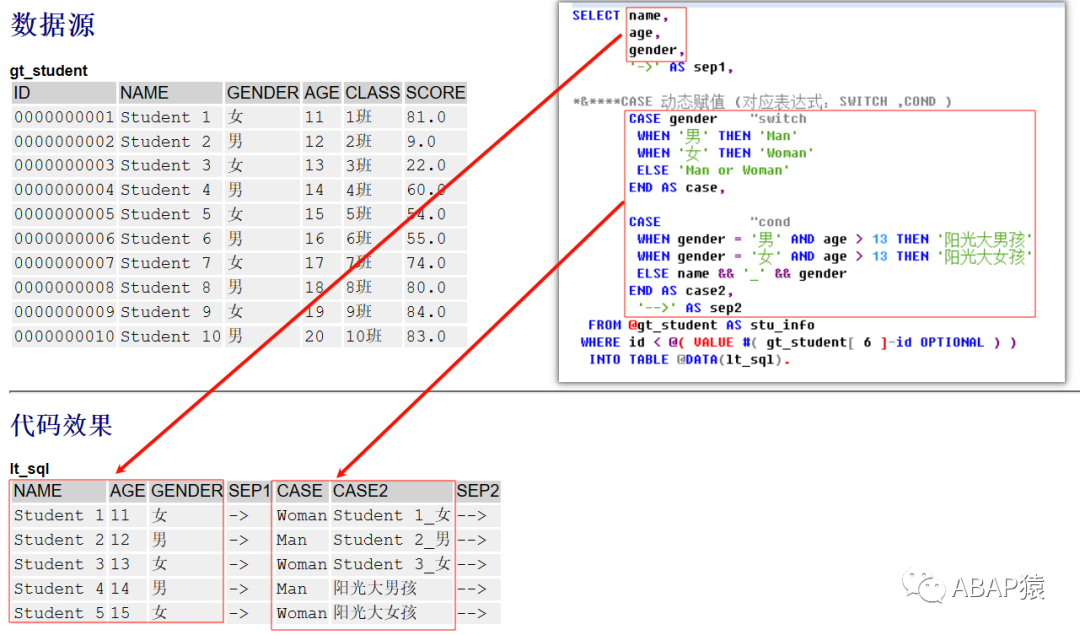
Task: Select ID cell 0000000001
Action: [x=64, y=117]
